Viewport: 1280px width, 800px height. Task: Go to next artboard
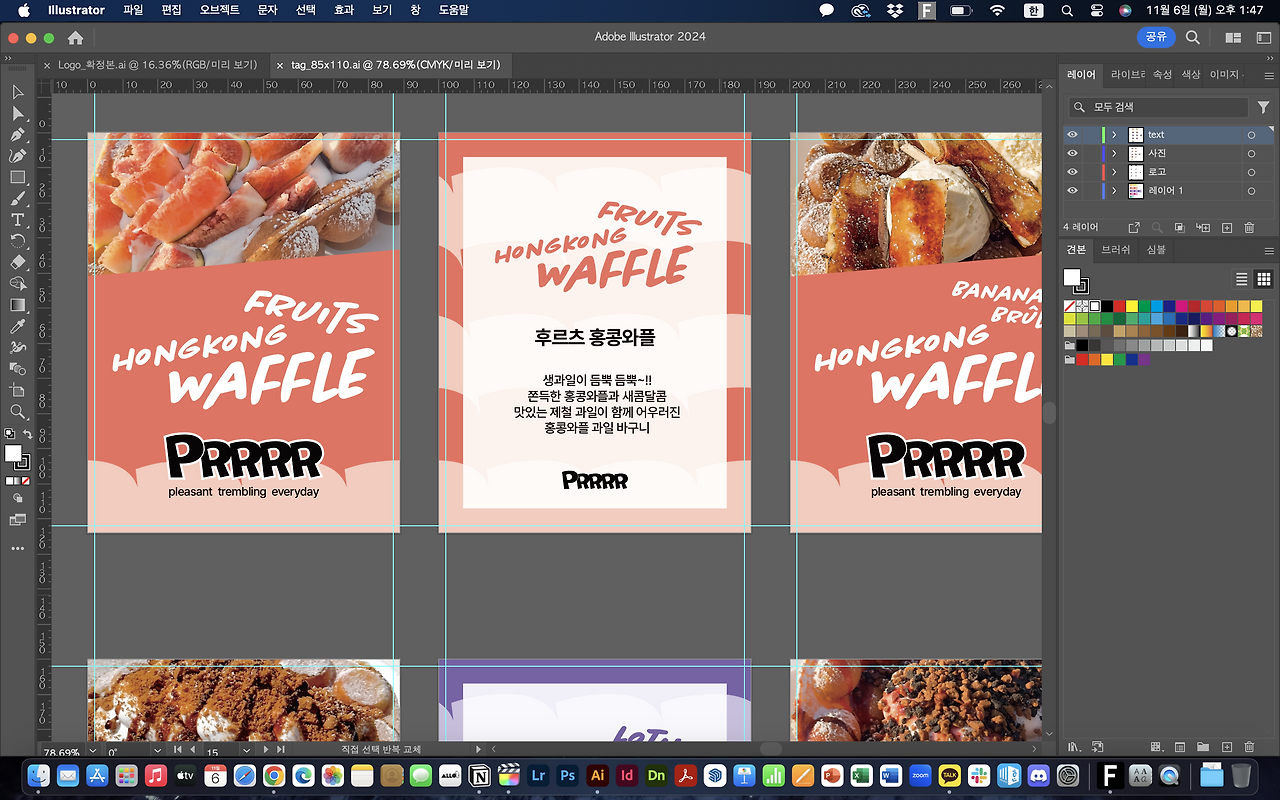pyautogui.click(x=266, y=750)
